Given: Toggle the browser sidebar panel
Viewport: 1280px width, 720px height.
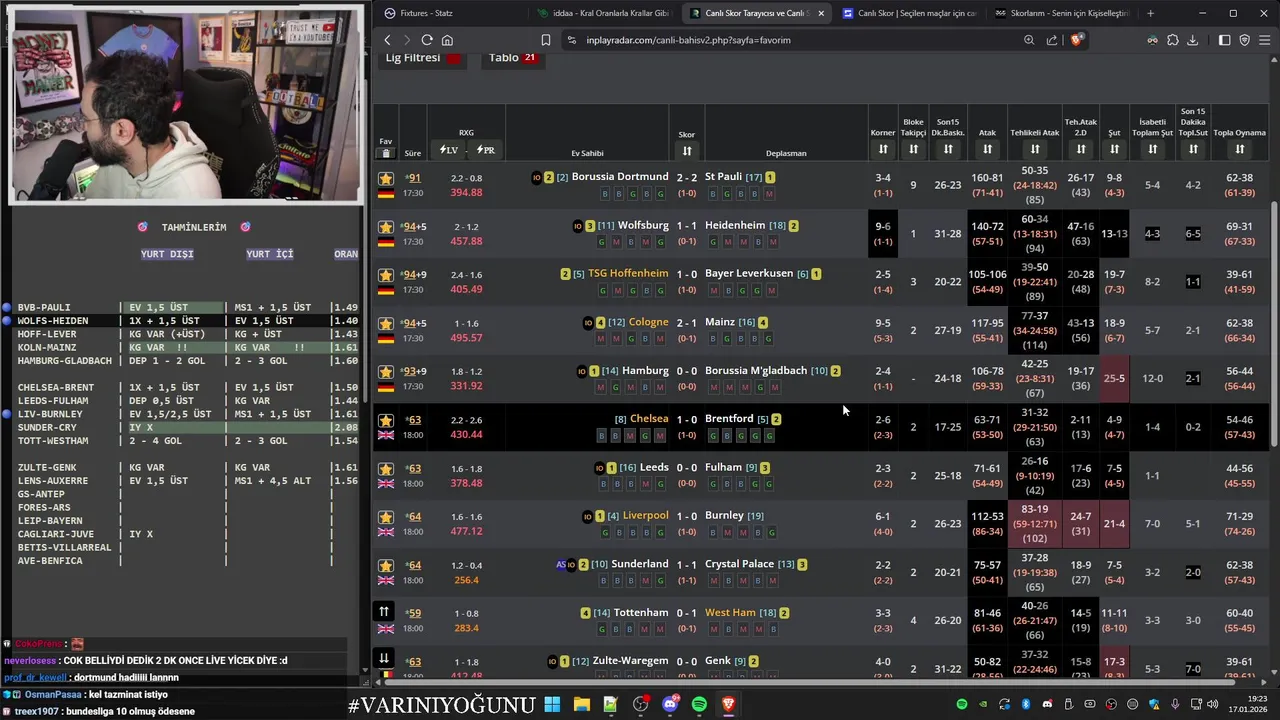Looking at the screenshot, I should 1225,40.
